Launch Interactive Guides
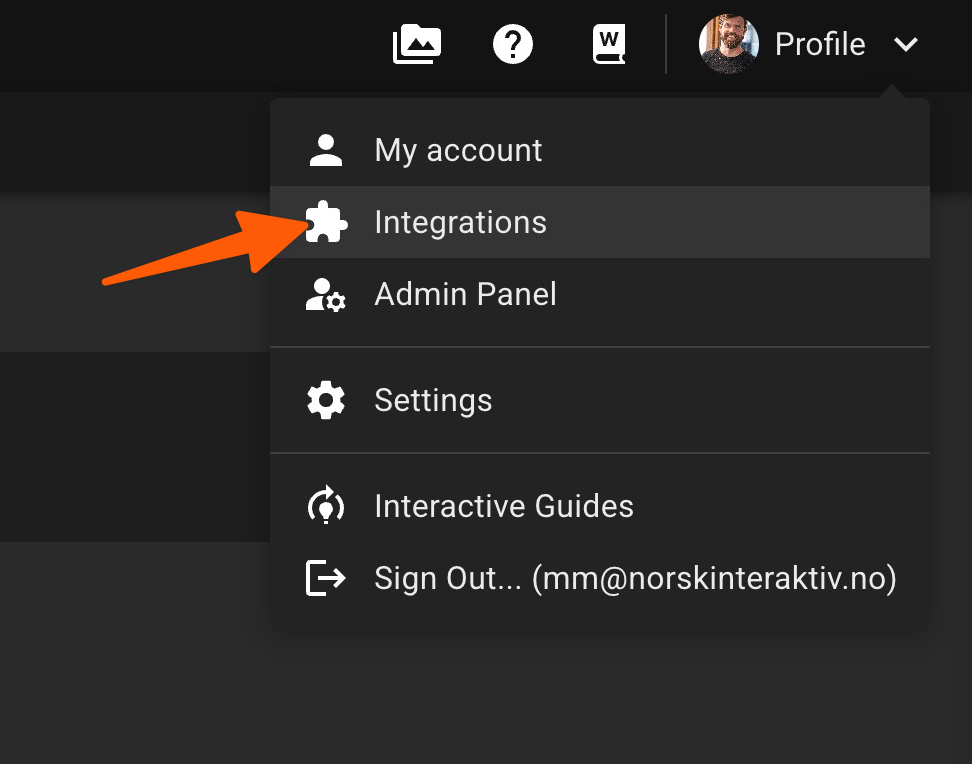972x764 pixels. click(599, 506)
